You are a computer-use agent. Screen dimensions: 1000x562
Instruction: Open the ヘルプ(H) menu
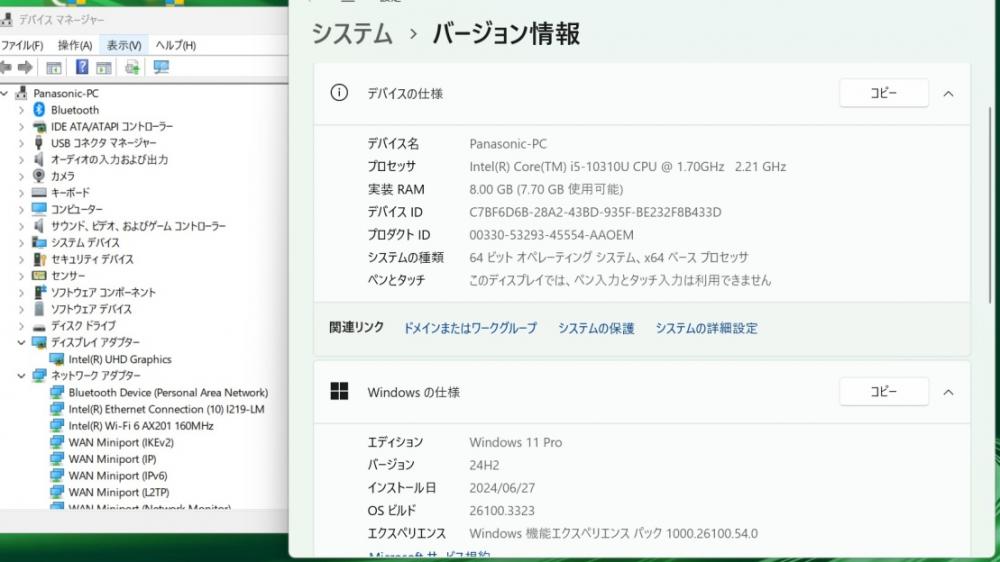[175, 45]
